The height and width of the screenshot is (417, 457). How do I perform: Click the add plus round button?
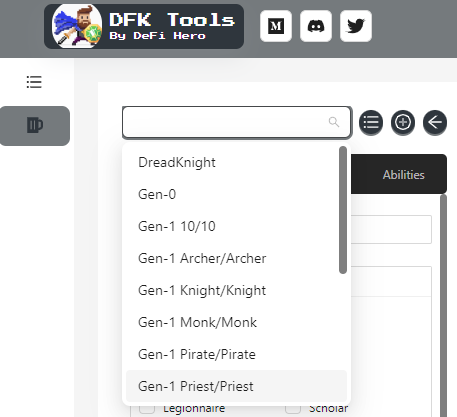pyautogui.click(x=403, y=122)
